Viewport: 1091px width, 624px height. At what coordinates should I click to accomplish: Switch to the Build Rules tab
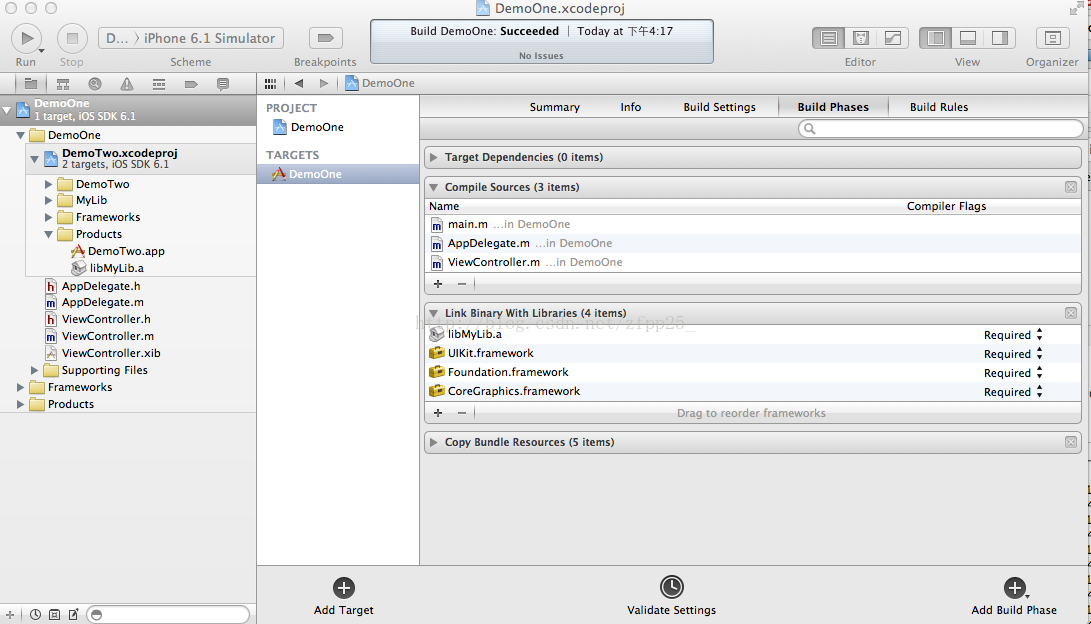[x=939, y=107]
